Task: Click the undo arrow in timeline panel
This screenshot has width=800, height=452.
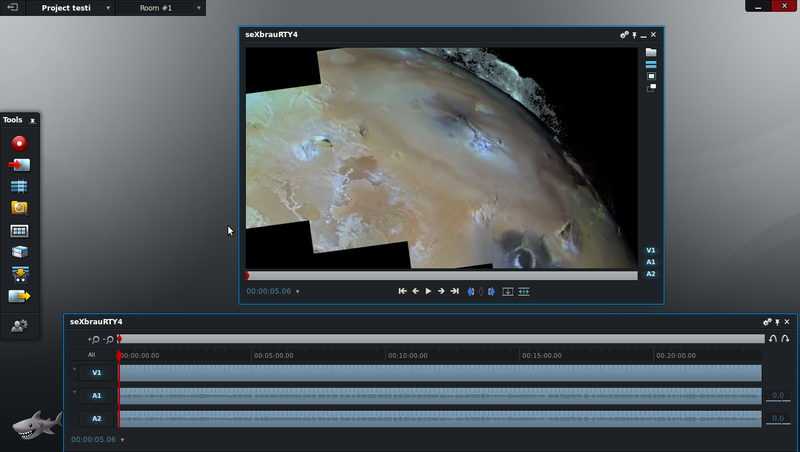Action: tap(772, 339)
